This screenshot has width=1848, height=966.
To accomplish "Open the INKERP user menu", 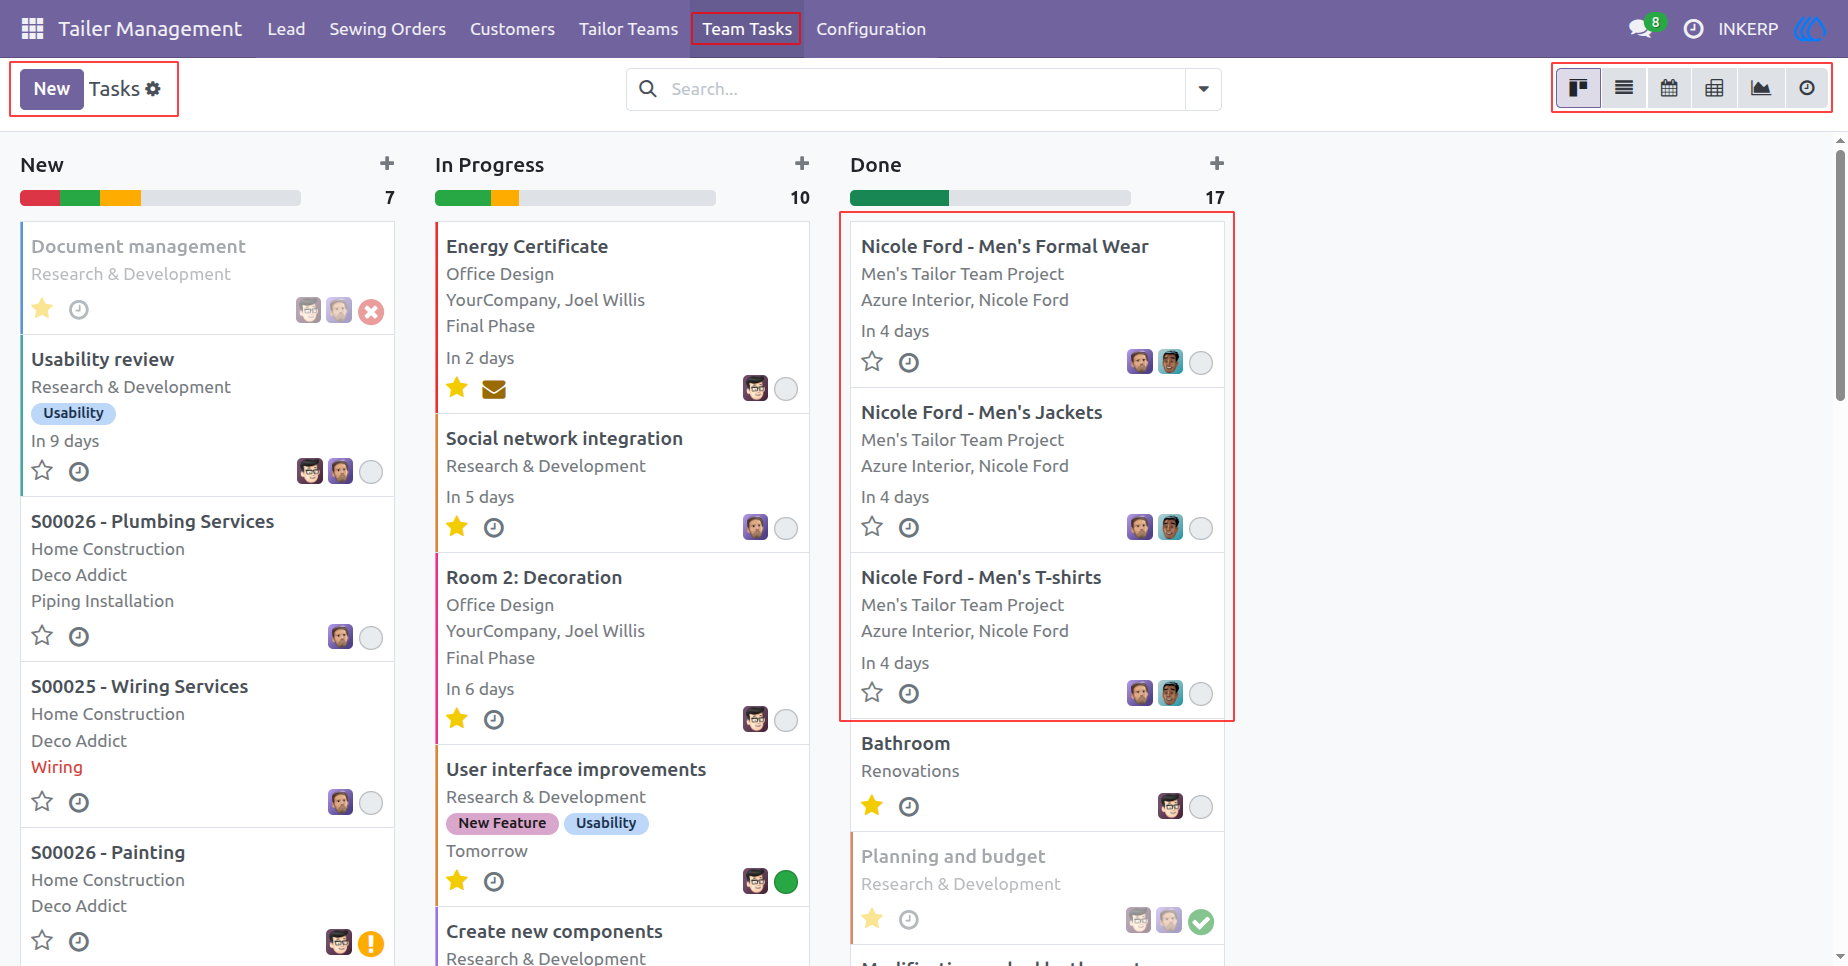I will (1748, 29).
